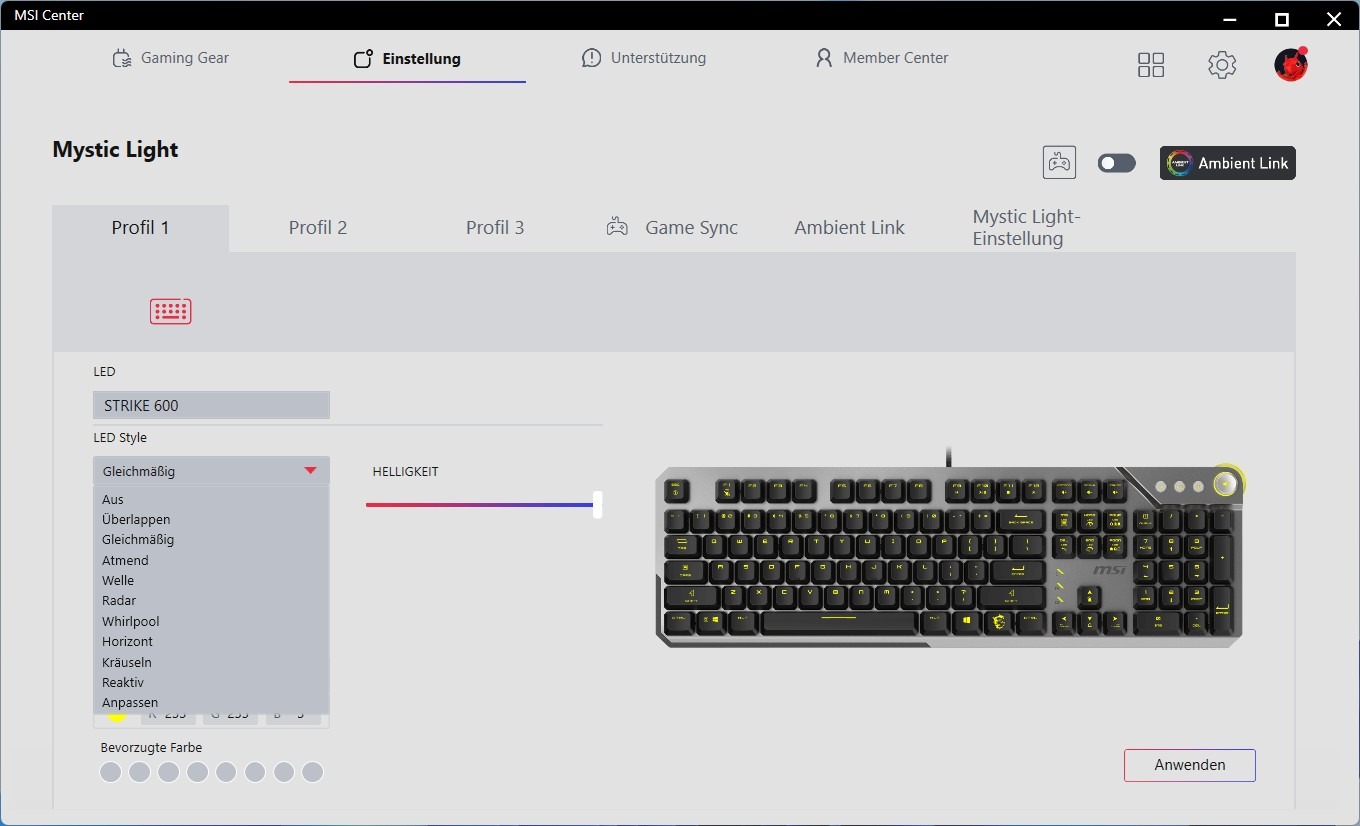Choose the Horizont LED style

211,641
